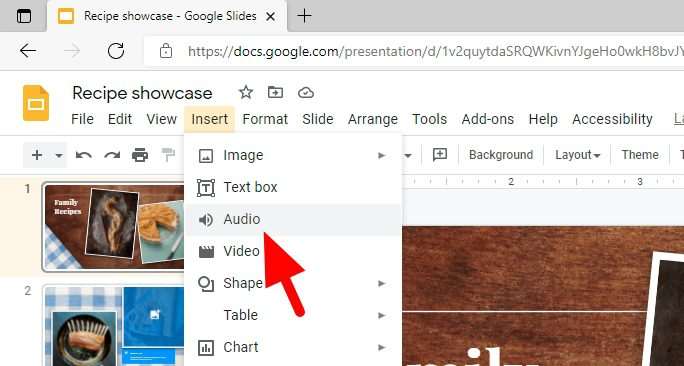Click the Image menu icon
The height and width of the screenshot is (366, 684).
pyautogui.click(x=206, y=156)
